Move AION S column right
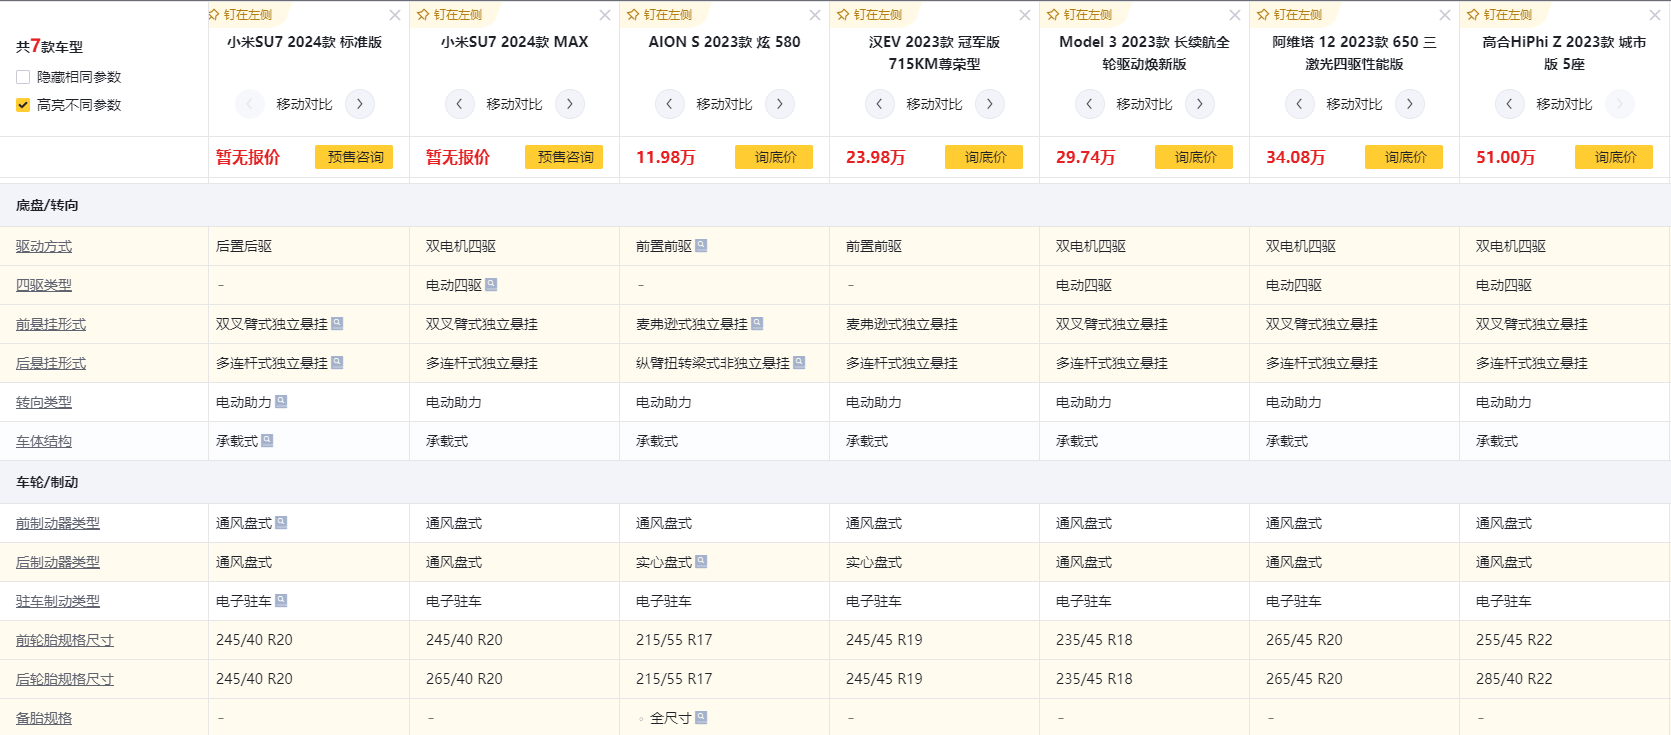The width and height of the screenshot is (1671, 735). pyautogui.click(x=780, y=104)
